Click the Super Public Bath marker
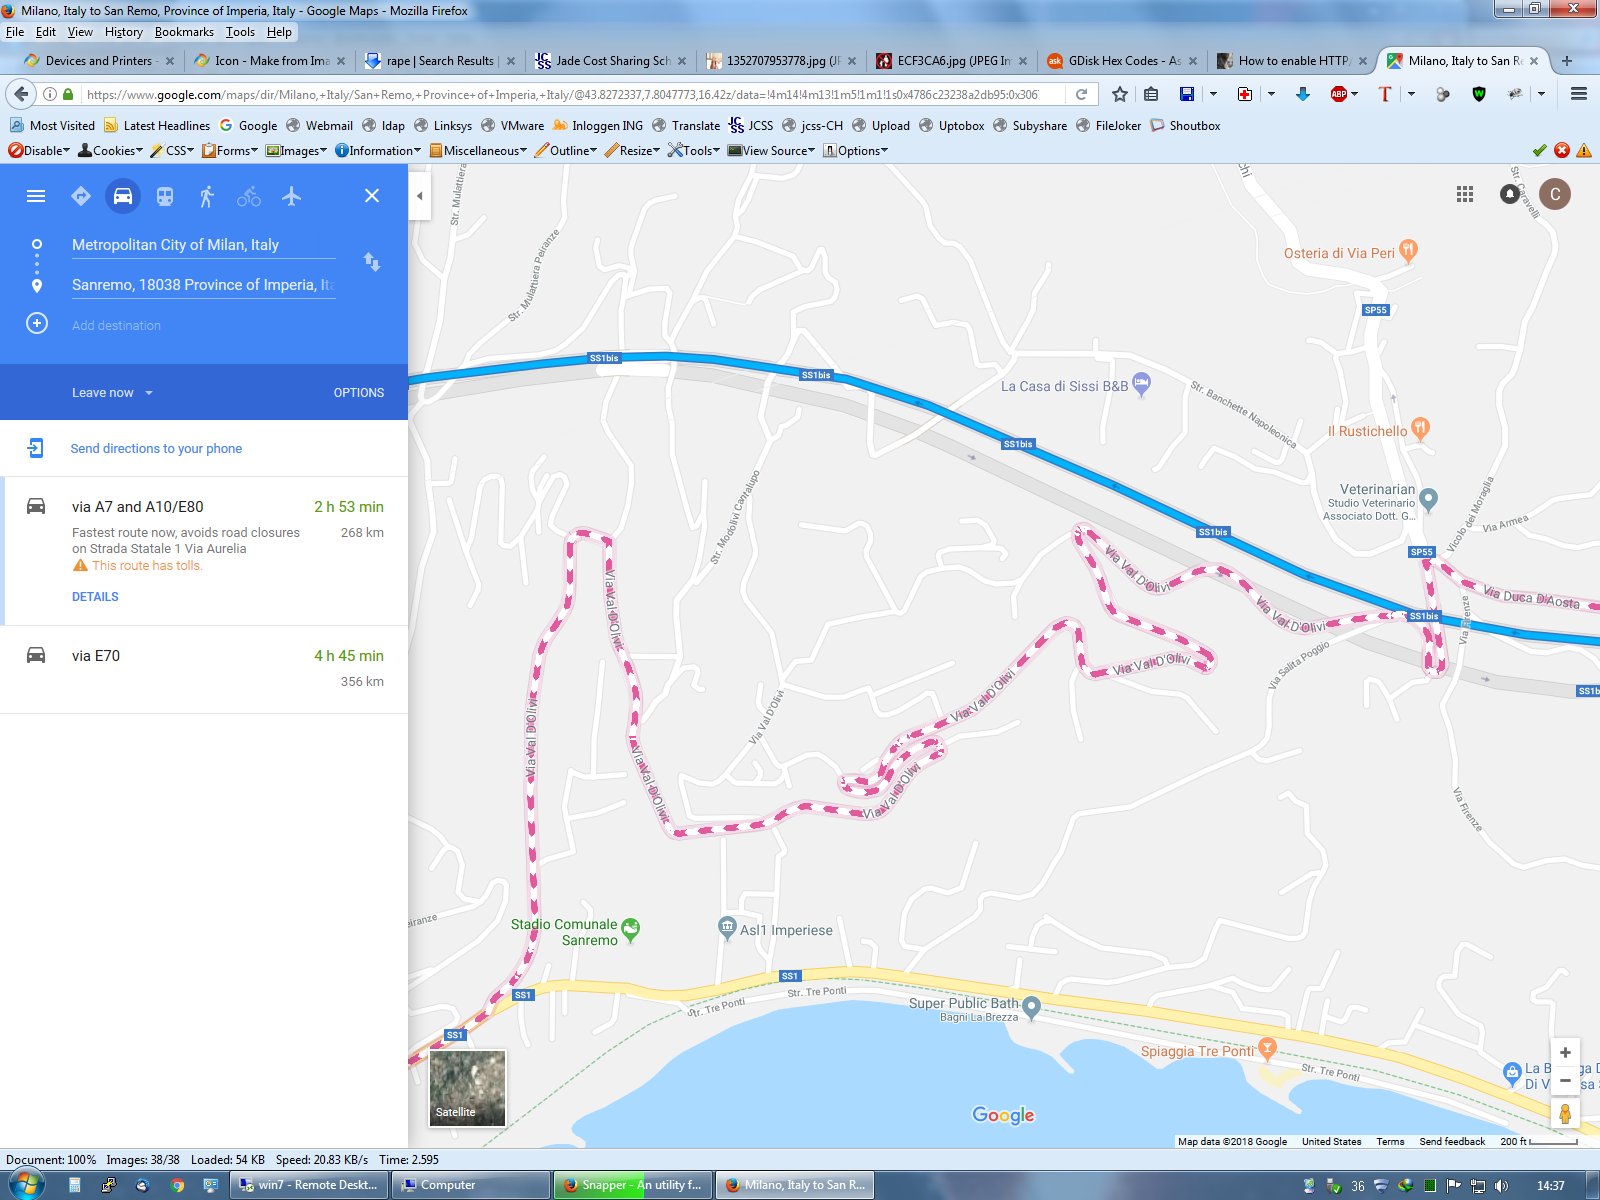 tap(1031, 1007)
